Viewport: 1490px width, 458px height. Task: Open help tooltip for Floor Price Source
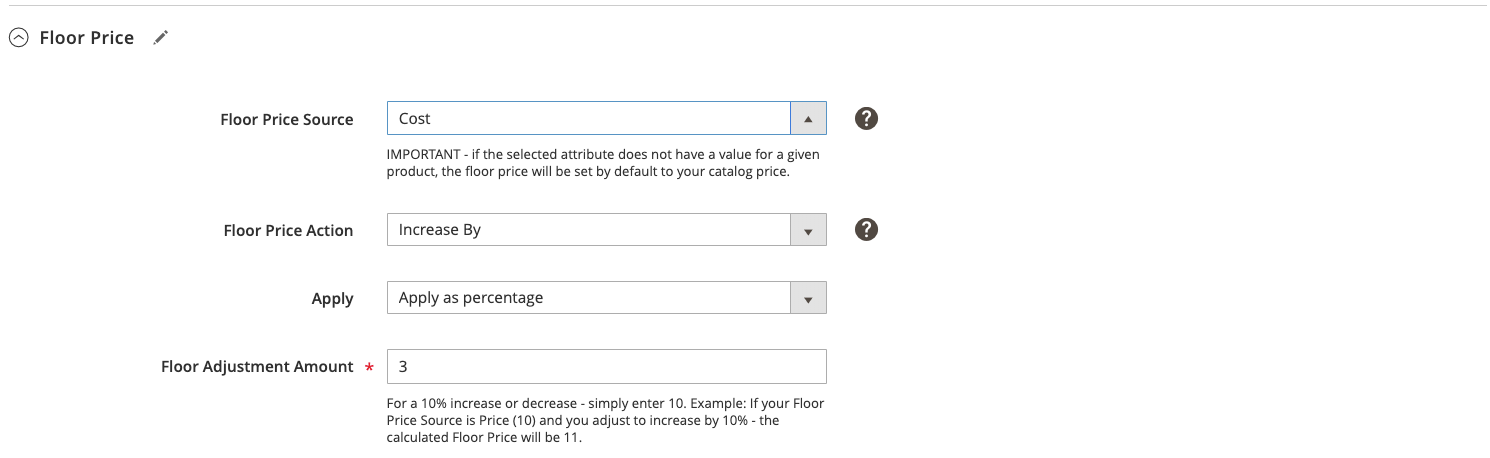(x=867, y=119)
